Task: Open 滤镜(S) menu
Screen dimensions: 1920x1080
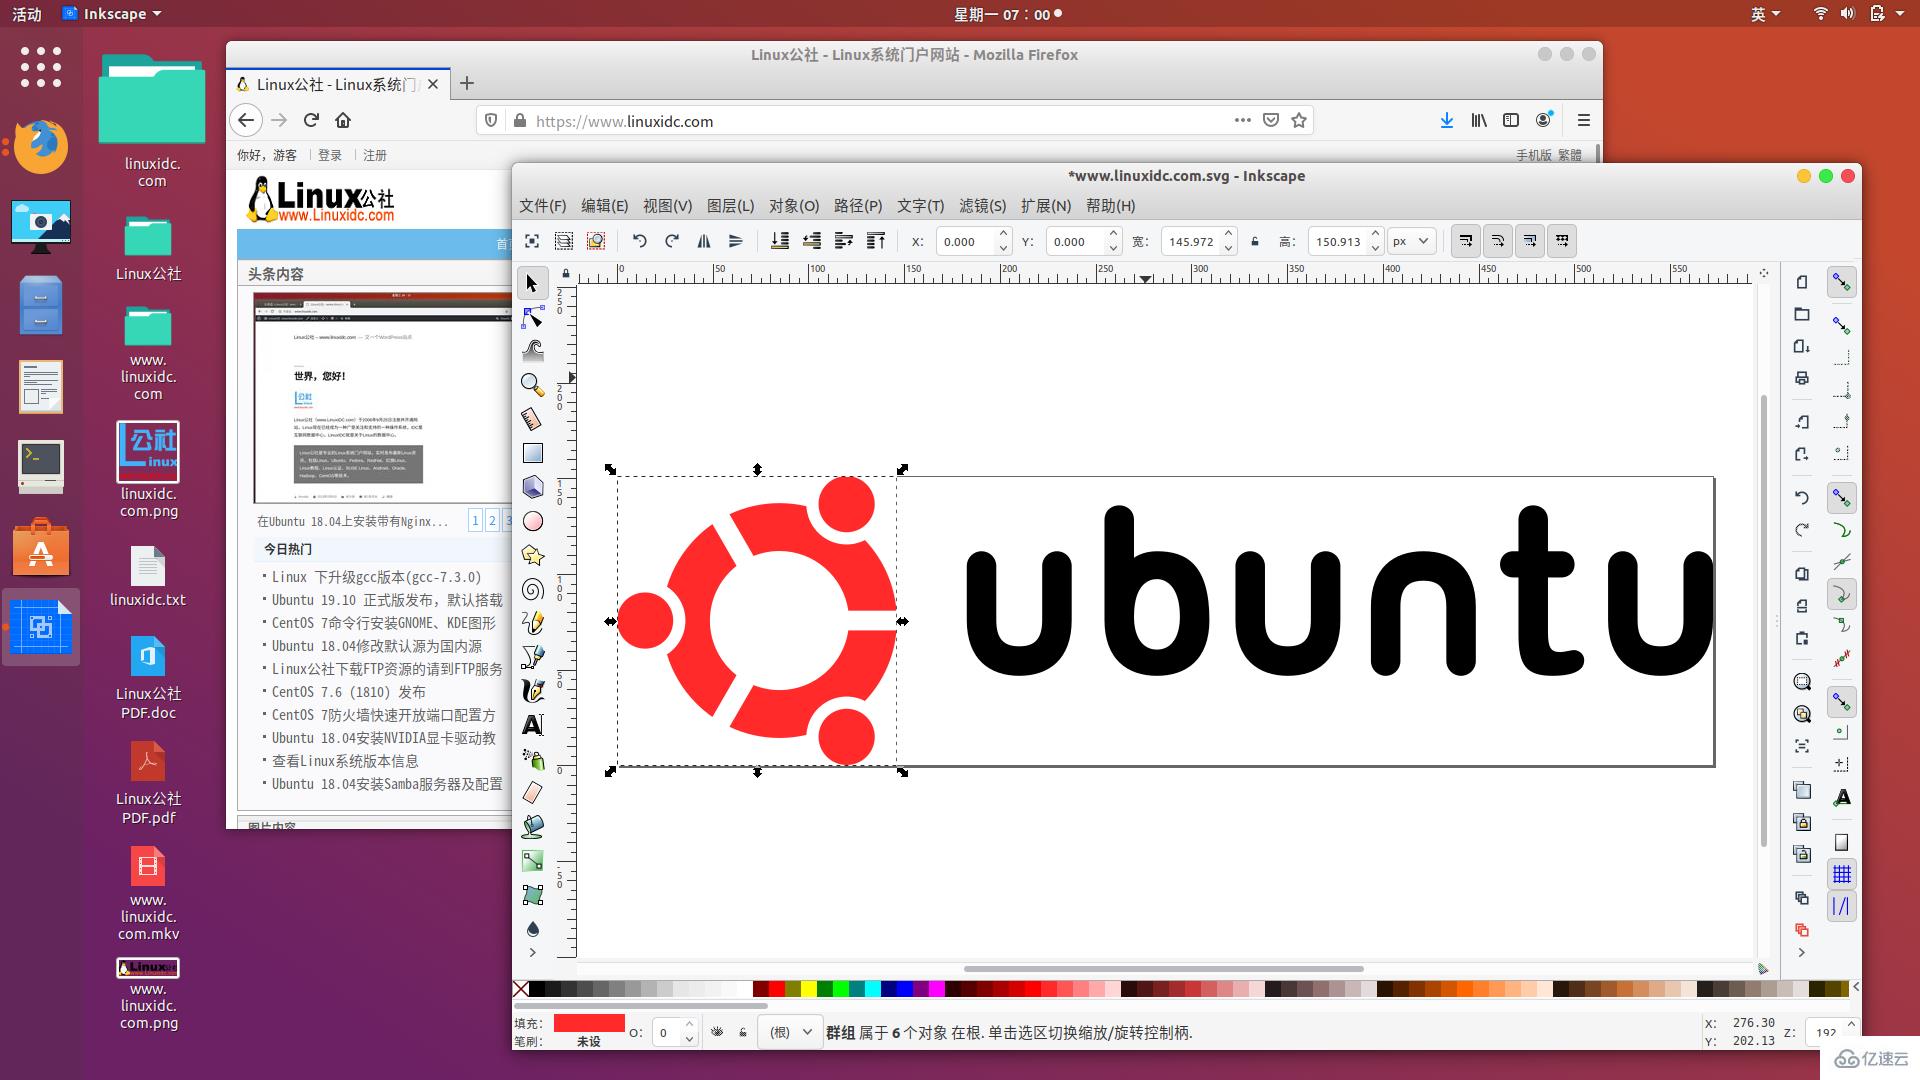Action: point(982,206)
